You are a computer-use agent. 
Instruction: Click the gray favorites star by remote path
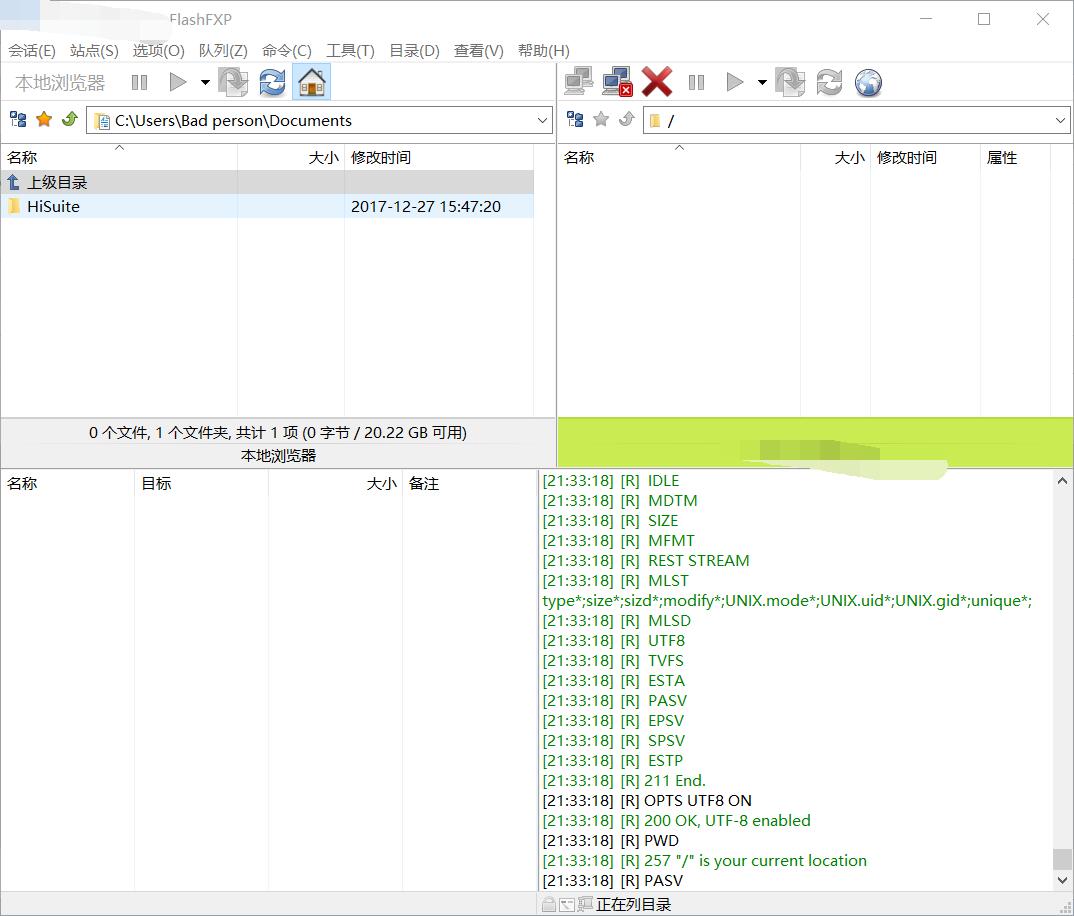click(601, 120)
